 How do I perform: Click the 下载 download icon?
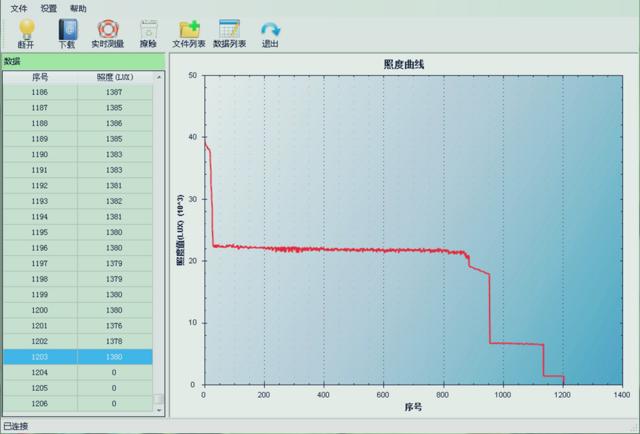67,29
